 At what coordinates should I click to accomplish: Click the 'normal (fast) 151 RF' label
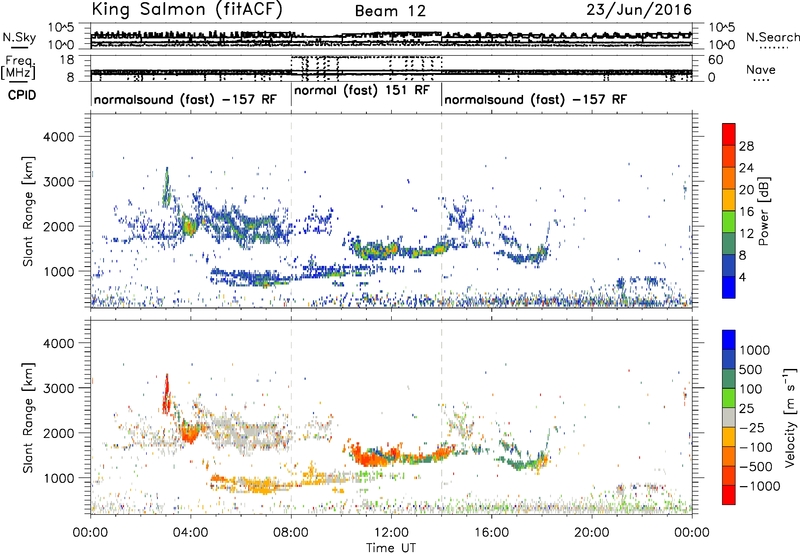point(362,91)
